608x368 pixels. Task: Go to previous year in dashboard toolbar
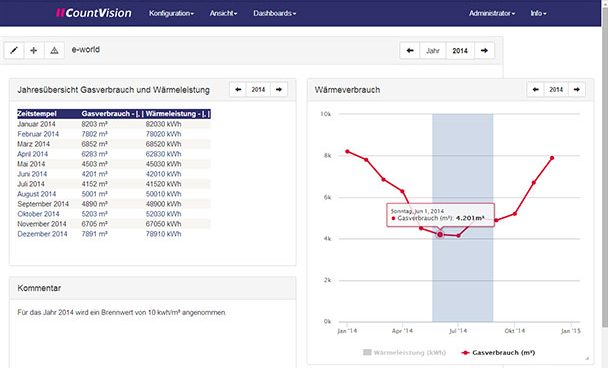point(410,50)
